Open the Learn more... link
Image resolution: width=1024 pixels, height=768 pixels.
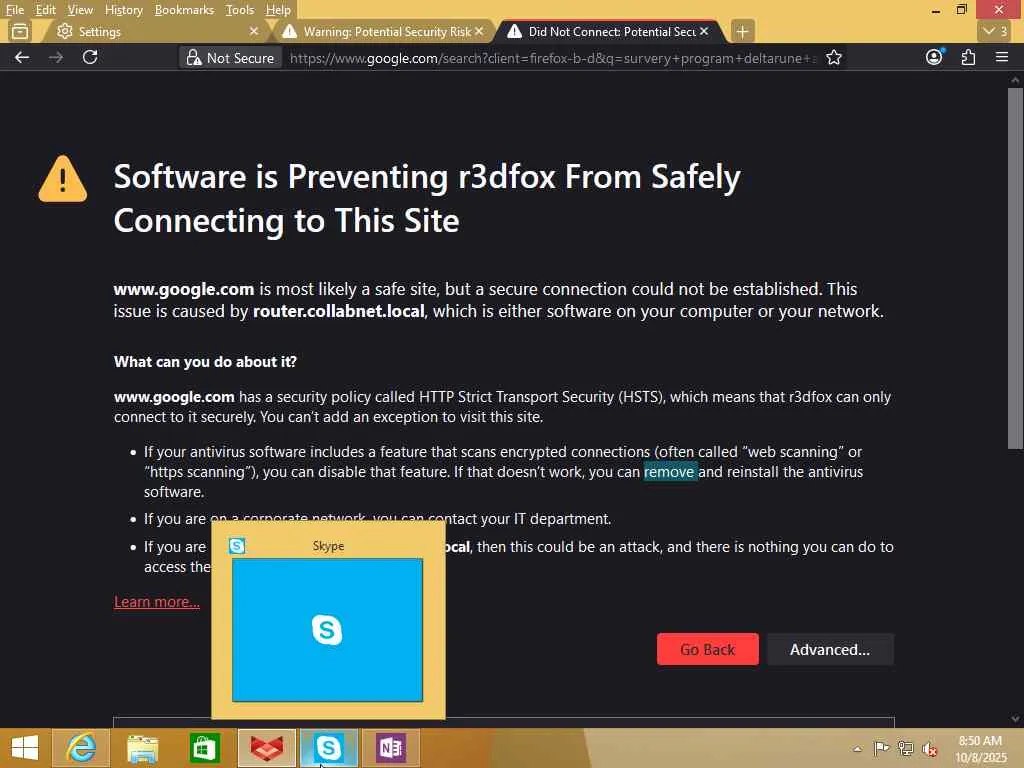157,601
